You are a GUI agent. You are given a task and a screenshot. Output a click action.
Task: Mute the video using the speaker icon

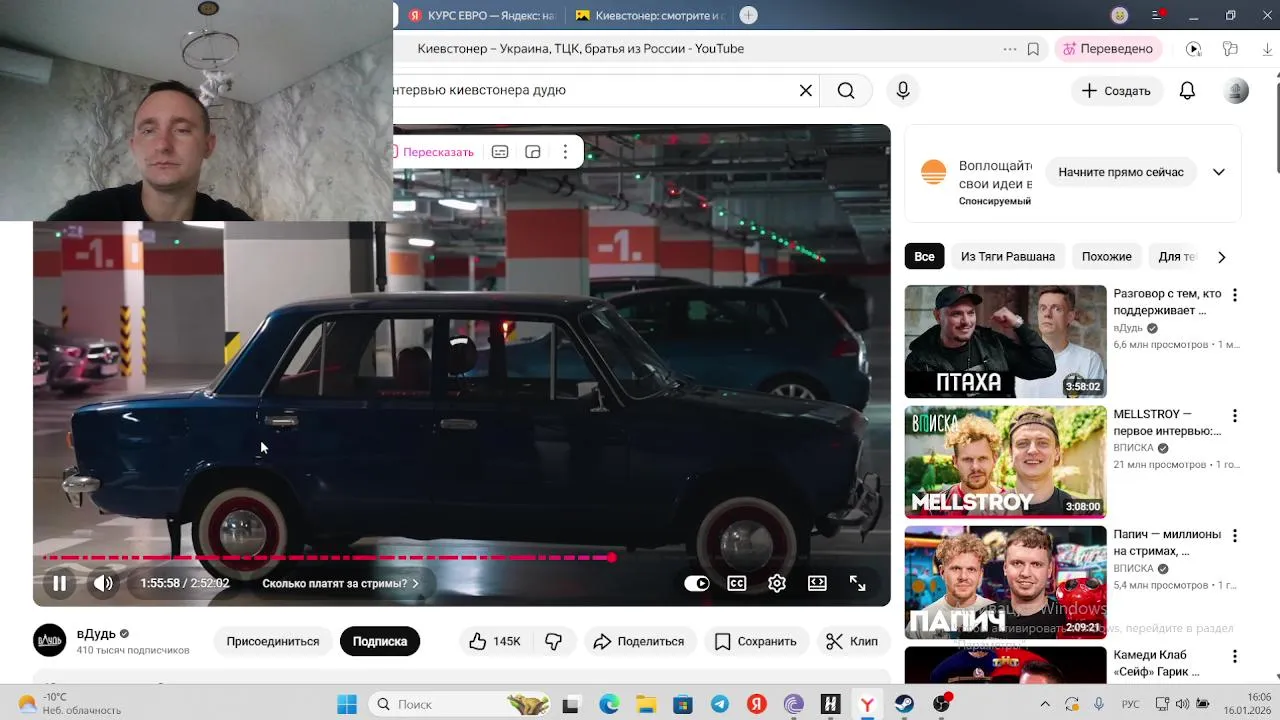(103, 583)
